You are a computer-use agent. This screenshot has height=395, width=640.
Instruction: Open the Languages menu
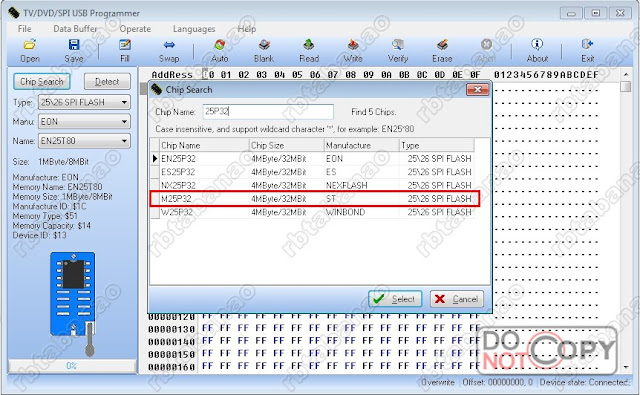pos(194,29)
